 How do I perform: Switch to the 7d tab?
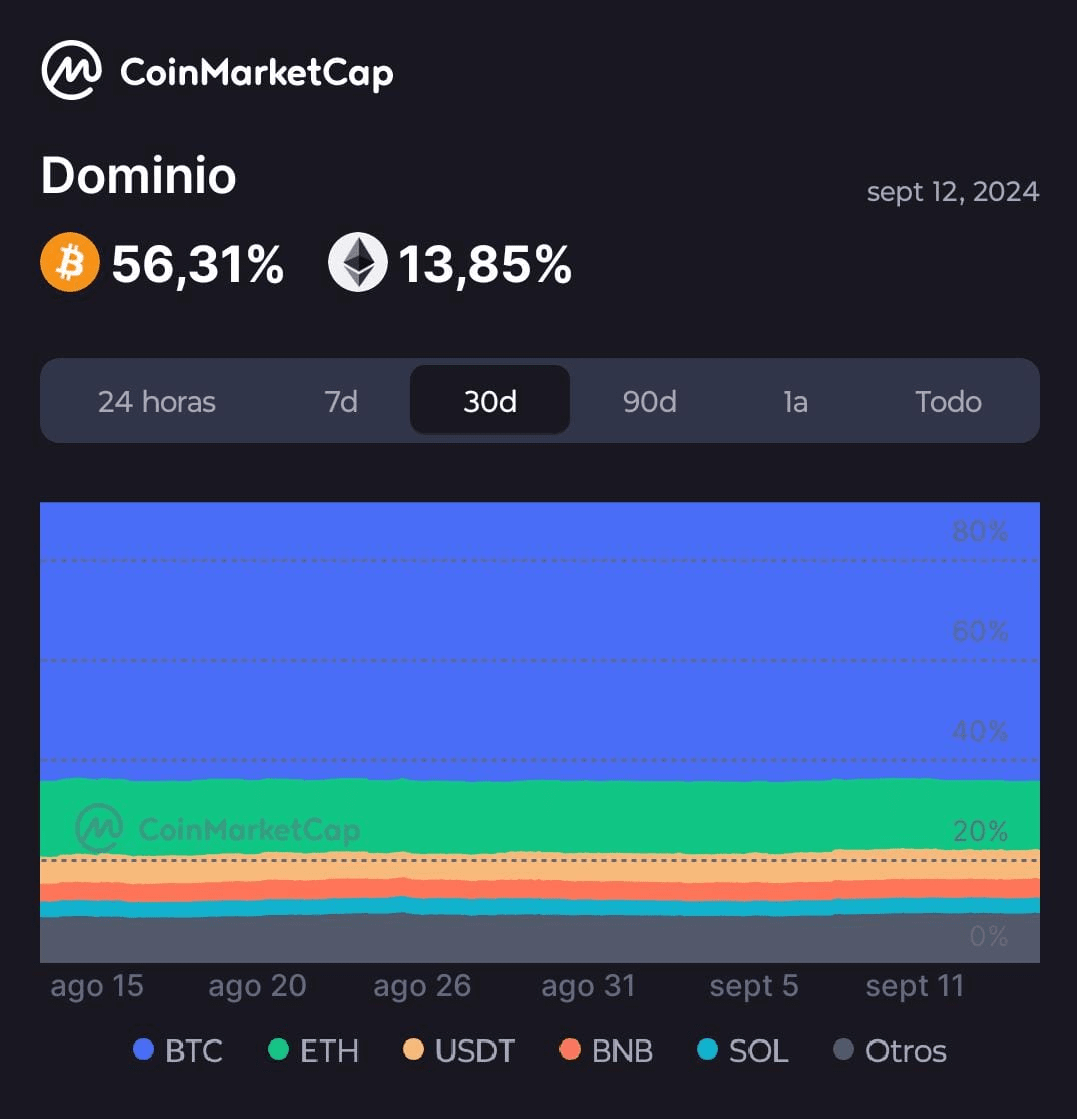point(341,402)
